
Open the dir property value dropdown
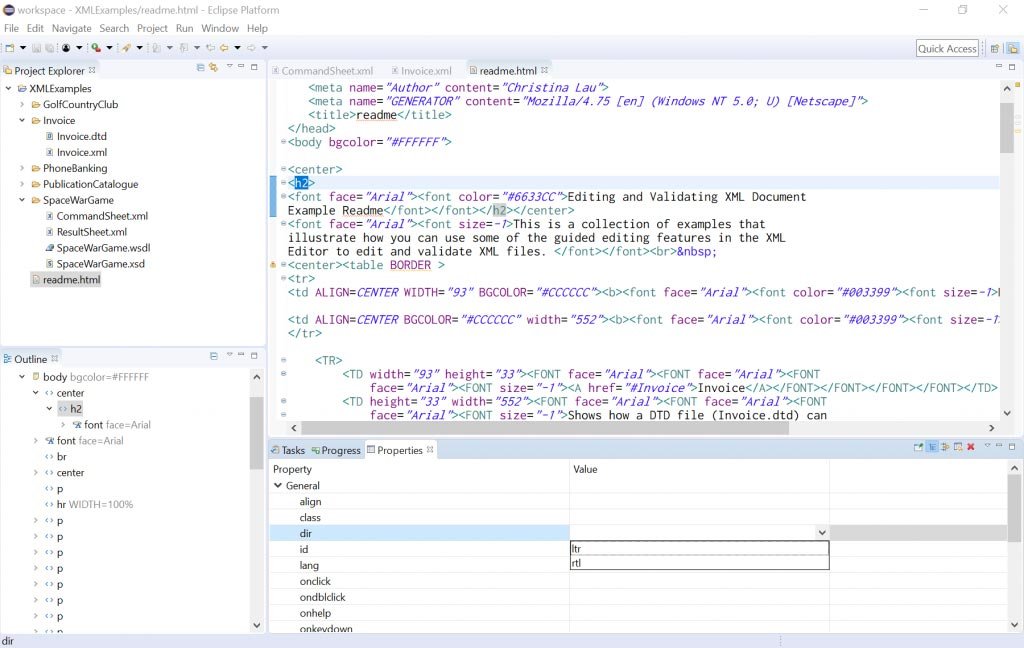[x=822, y=533]
